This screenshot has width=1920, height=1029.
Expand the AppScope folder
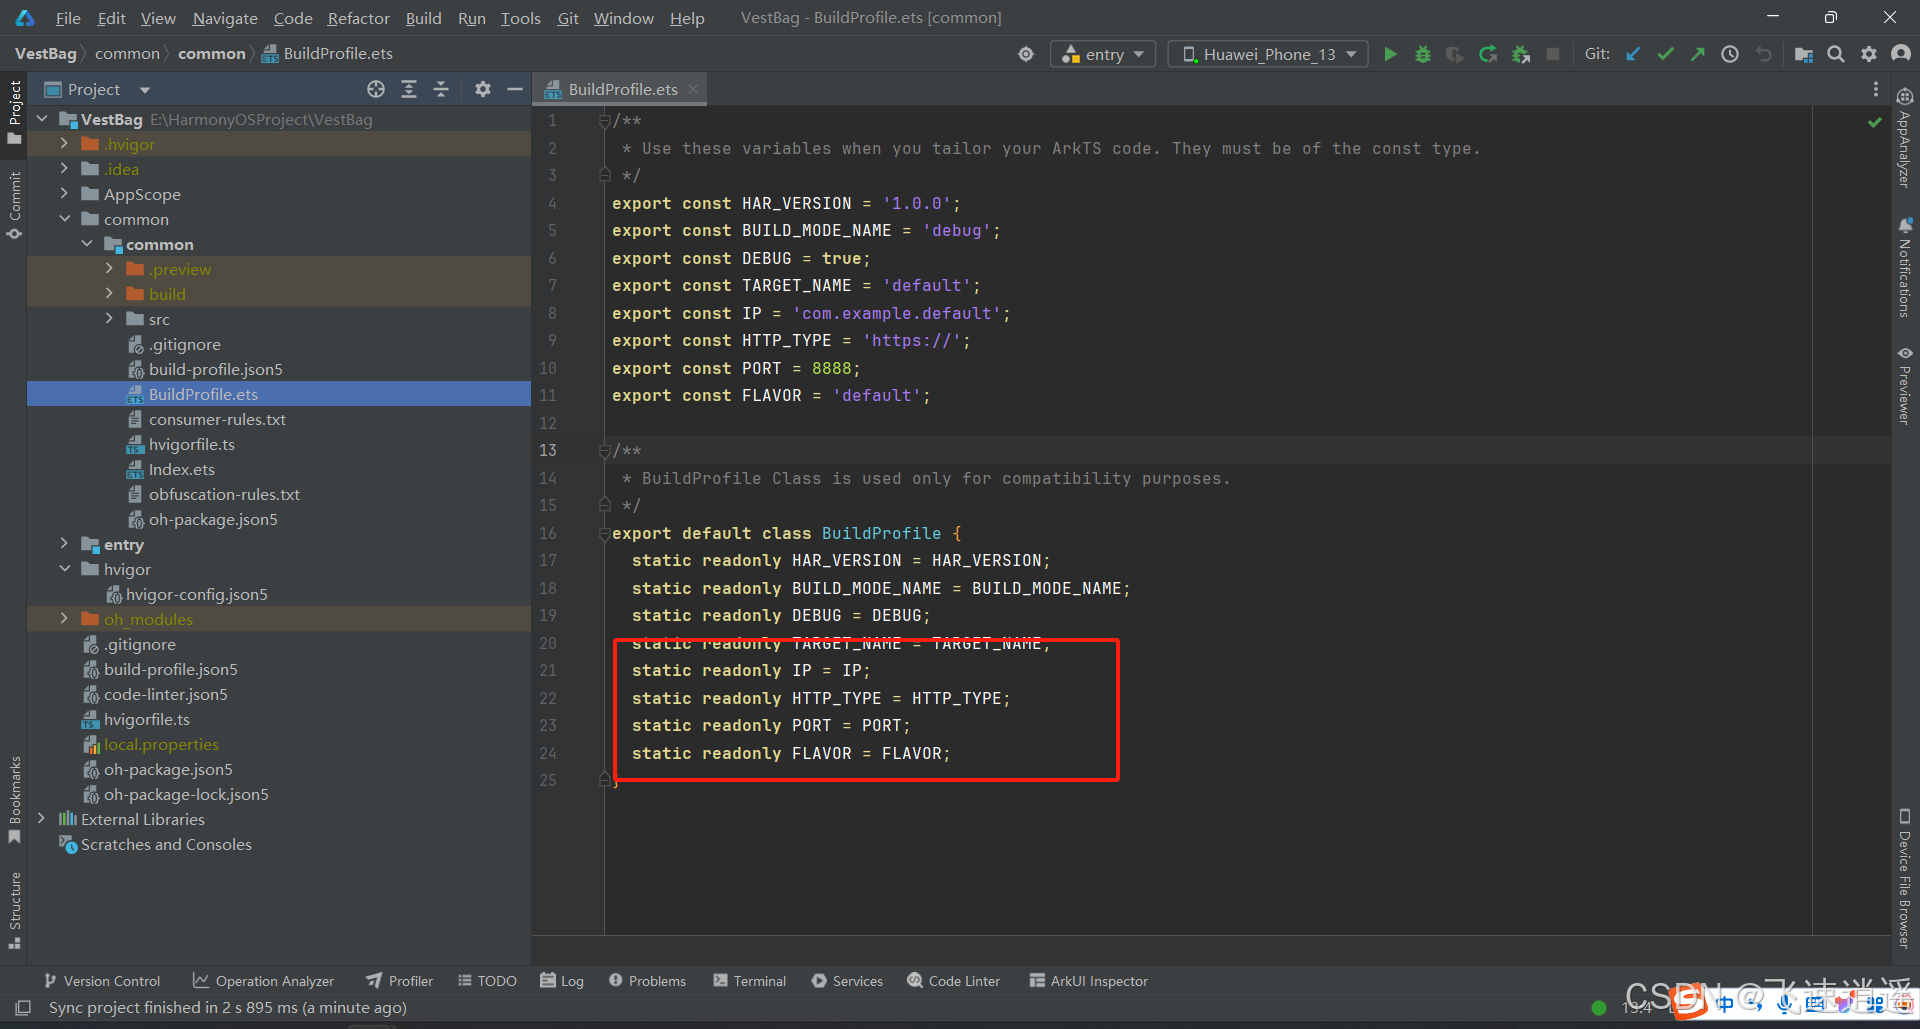(64, 194)
